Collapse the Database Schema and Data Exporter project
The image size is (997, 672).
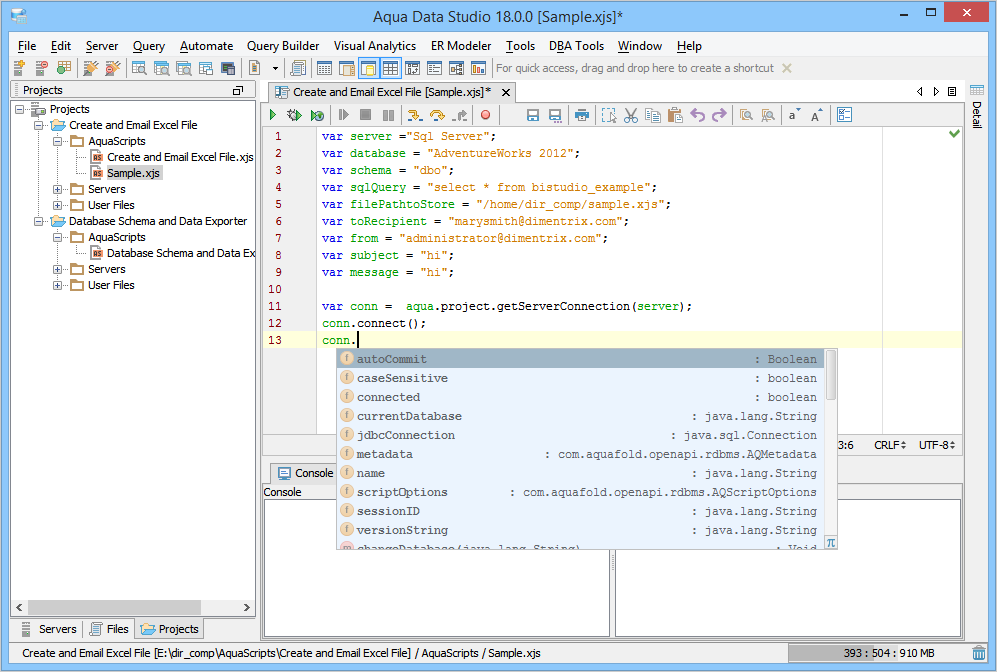39,221
